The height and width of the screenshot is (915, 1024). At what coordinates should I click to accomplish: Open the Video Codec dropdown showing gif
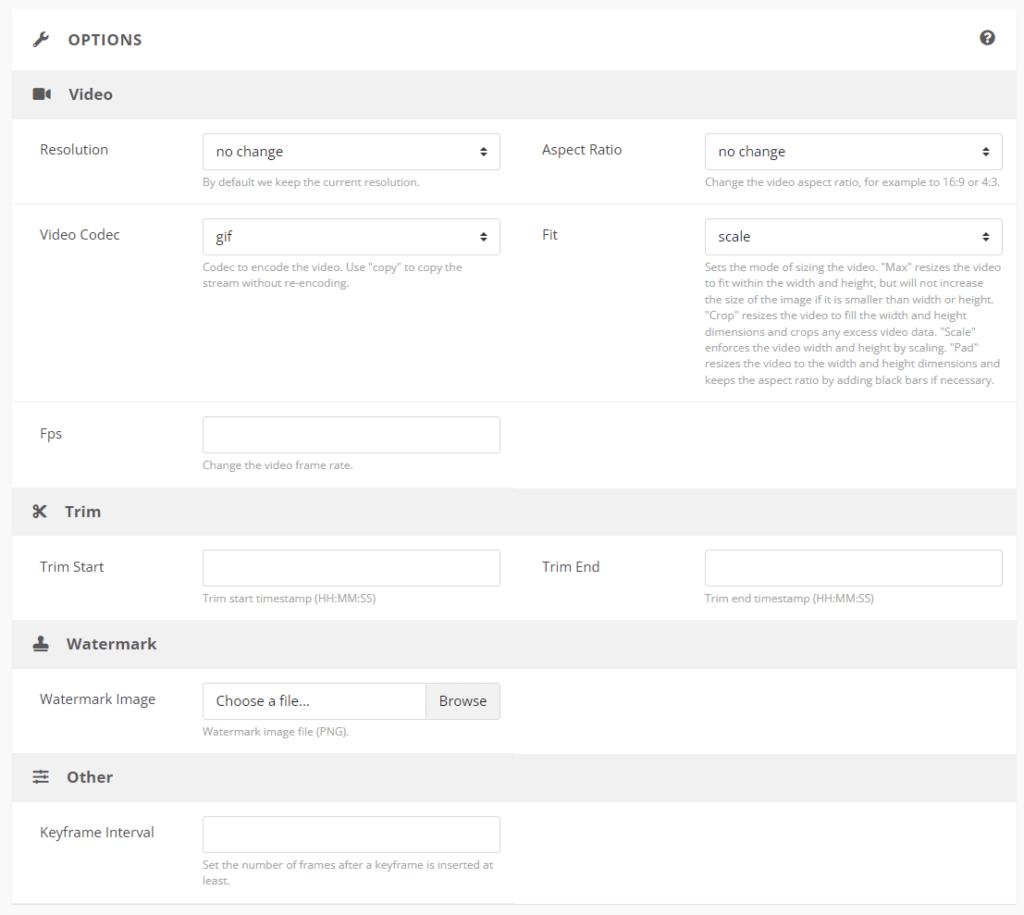[351, 237]
